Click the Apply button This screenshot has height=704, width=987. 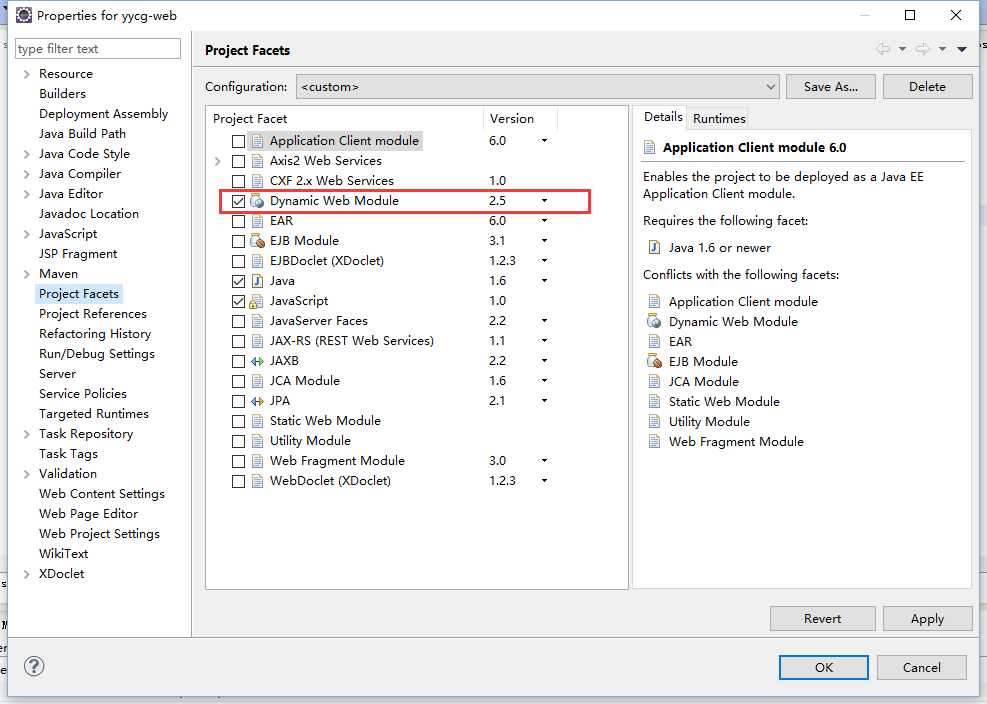pyautogui.click(x=927, y=618)
